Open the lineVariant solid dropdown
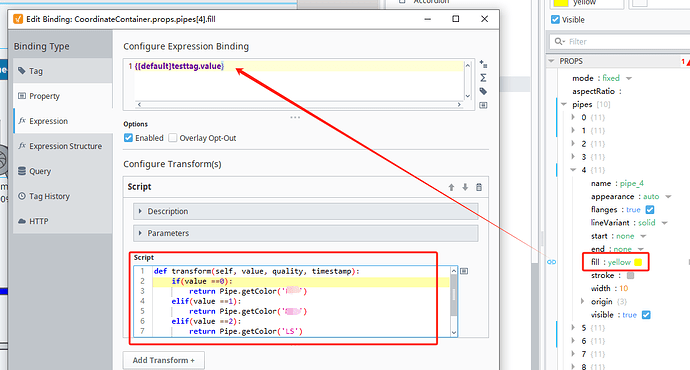 click(664, 223)
